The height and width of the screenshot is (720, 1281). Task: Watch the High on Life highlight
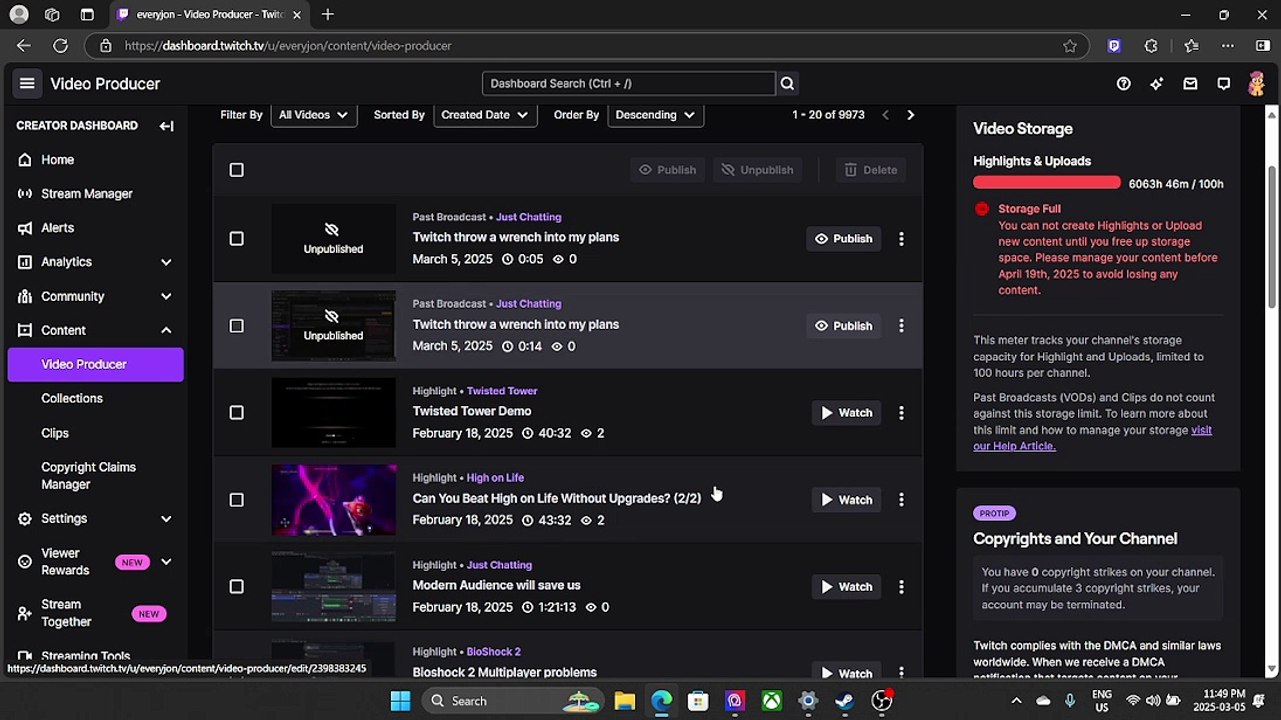pos(846,500)
